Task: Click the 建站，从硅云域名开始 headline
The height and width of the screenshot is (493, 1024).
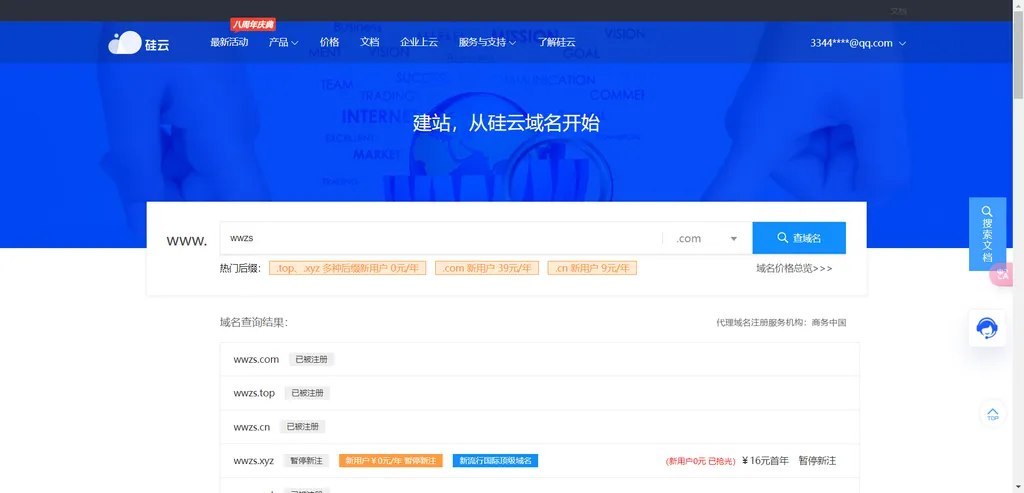Action: click(506, 123)
